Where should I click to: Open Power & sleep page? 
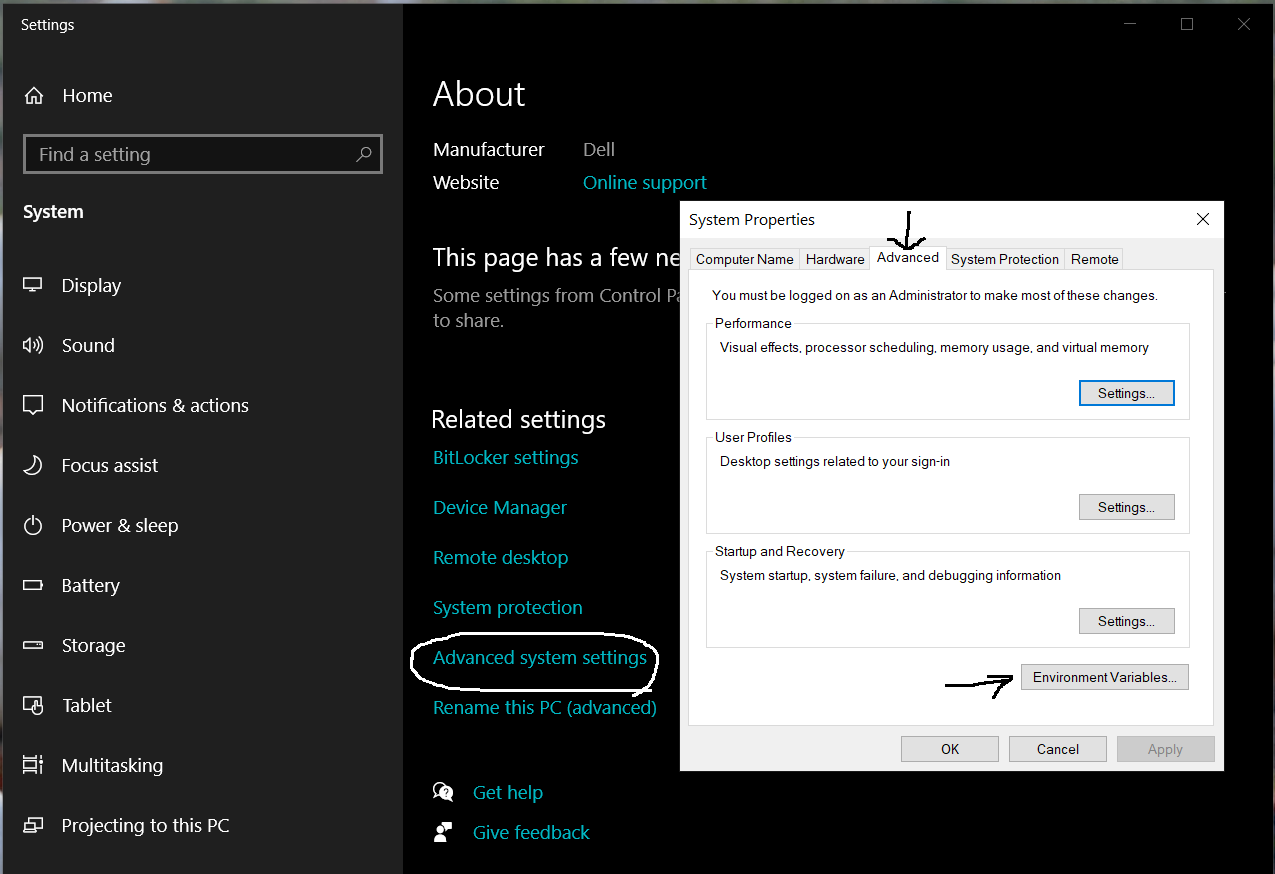point(120,525)
